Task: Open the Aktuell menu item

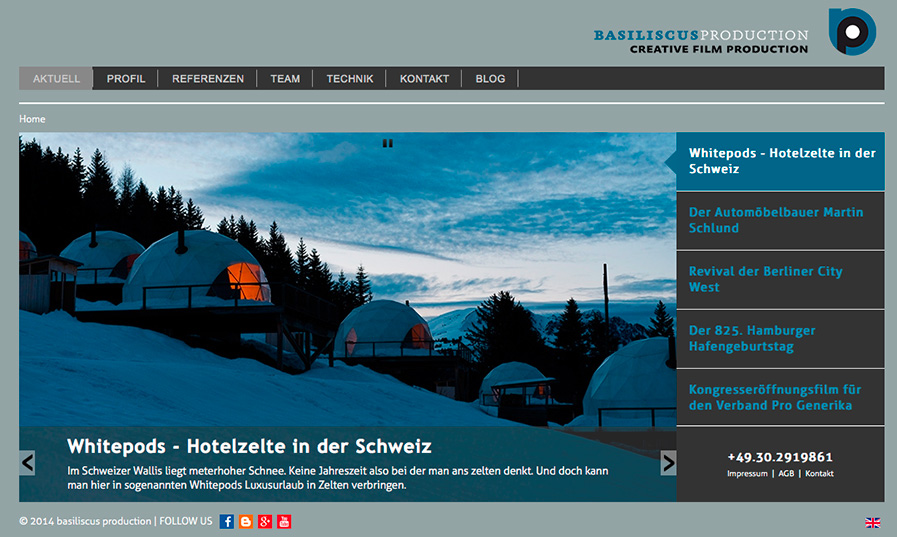Action: coord(56,79)
